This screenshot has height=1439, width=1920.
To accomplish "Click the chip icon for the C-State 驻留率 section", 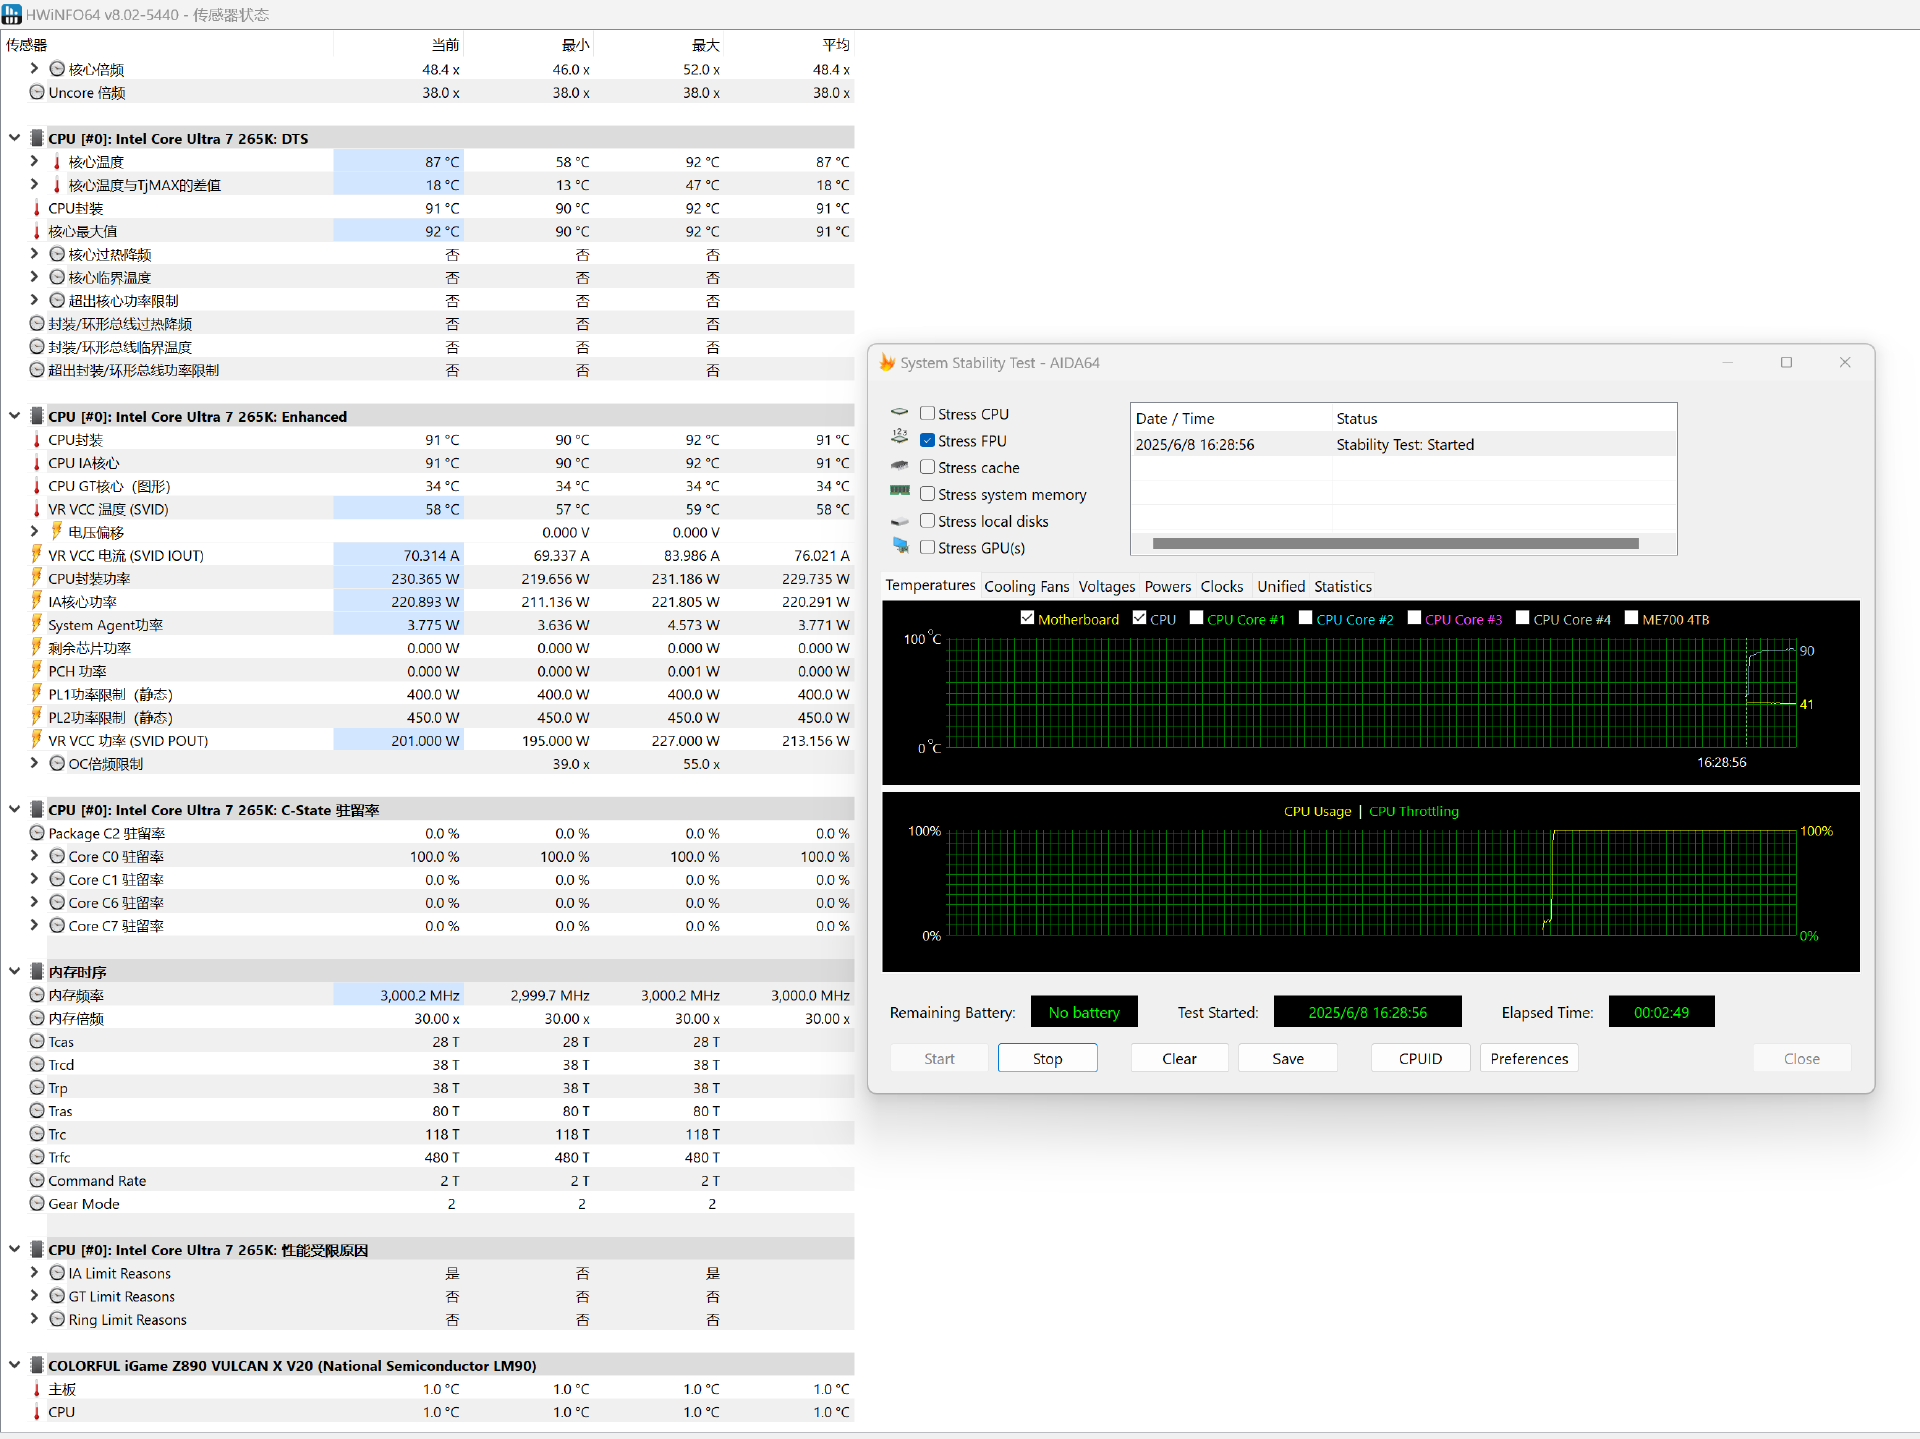I will pos(37,810).
